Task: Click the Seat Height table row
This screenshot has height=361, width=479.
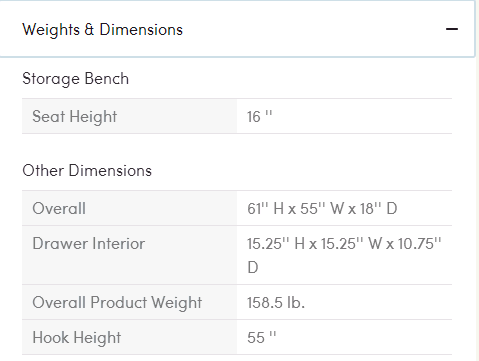Action: pyautogui.click(x=237, y=116)
